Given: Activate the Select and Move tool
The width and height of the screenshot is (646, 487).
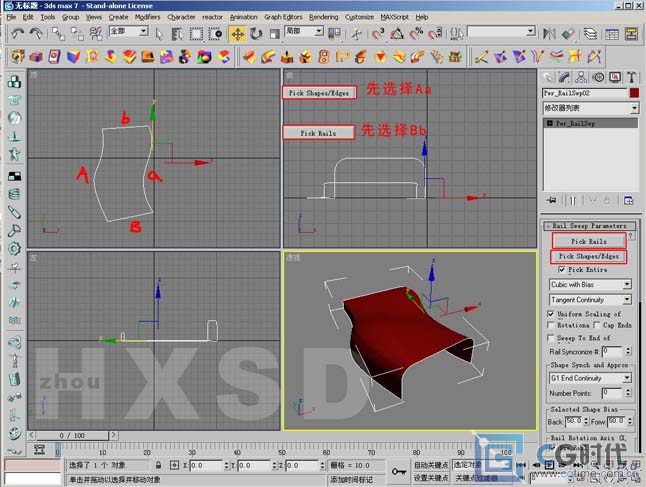Looking at the screenshot, I should click(x=238, y=34).
